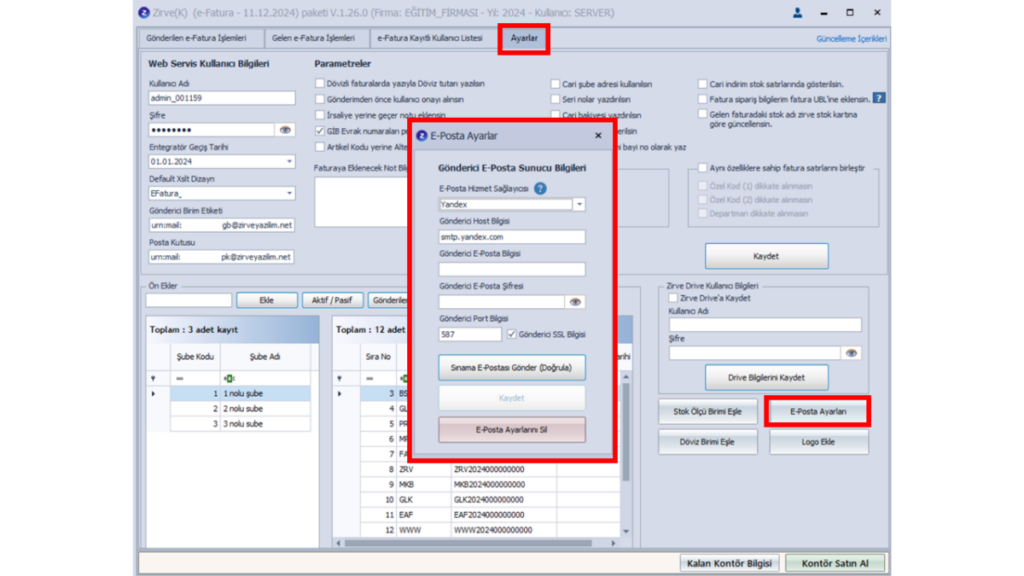Select the 3 nolu şube row
Image resolution: width=1024 pixels, height=576 pixels.
(240, 424)
